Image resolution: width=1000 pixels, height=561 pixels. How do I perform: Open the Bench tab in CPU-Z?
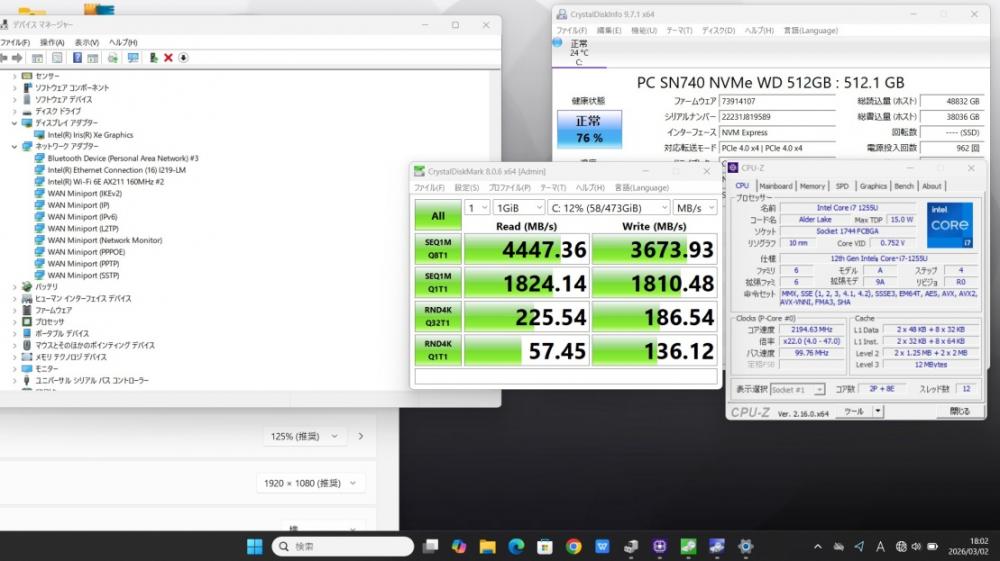tap(903, 186)
